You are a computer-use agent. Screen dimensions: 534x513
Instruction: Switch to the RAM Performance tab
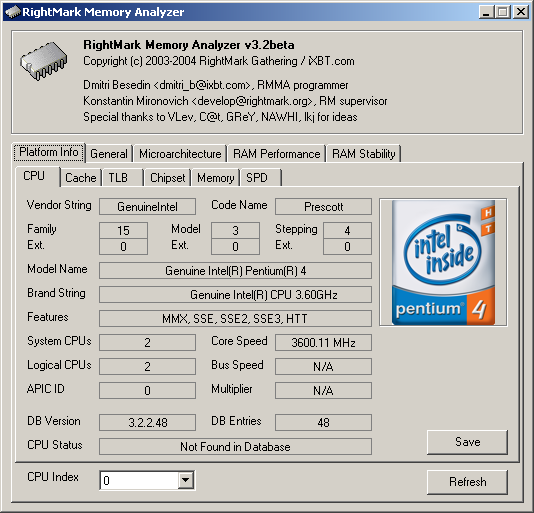[x=277, y=154]
